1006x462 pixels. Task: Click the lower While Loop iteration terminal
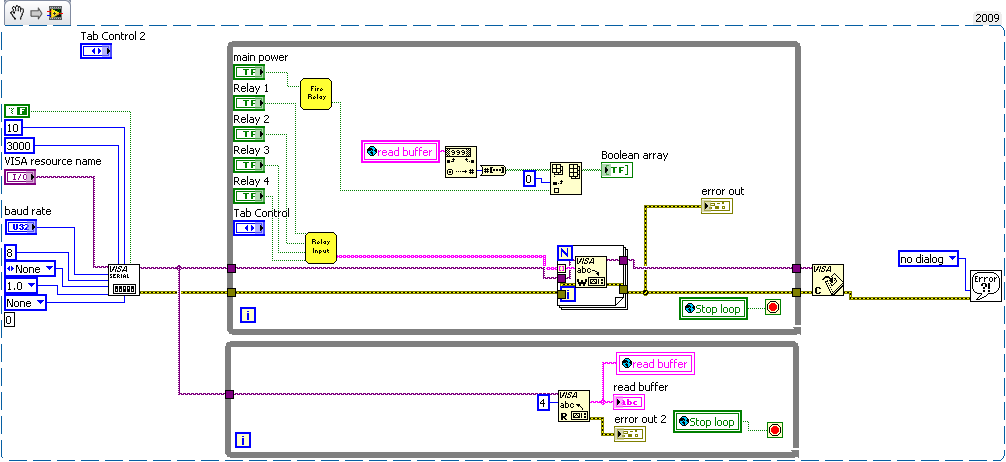244,440
